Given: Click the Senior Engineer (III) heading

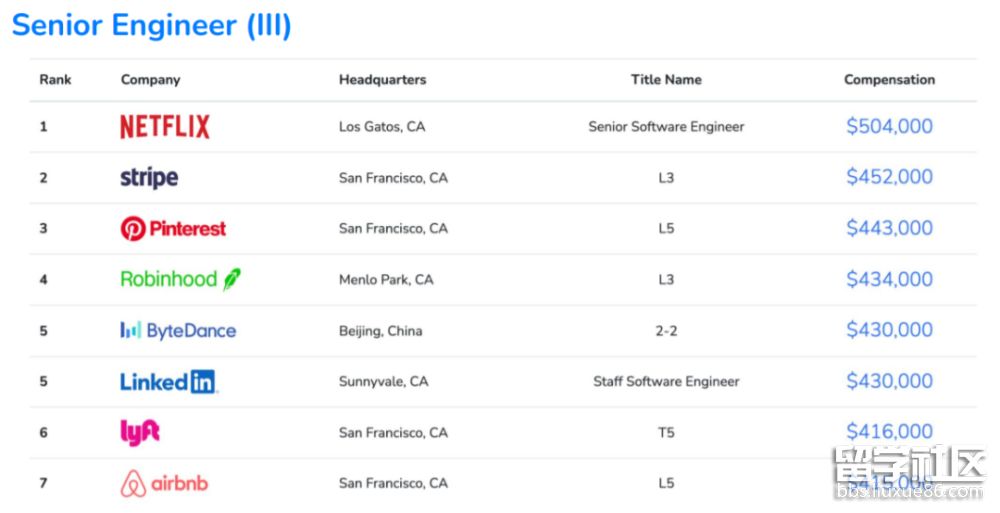Looking at the screenshot, I should coord(152,25).
